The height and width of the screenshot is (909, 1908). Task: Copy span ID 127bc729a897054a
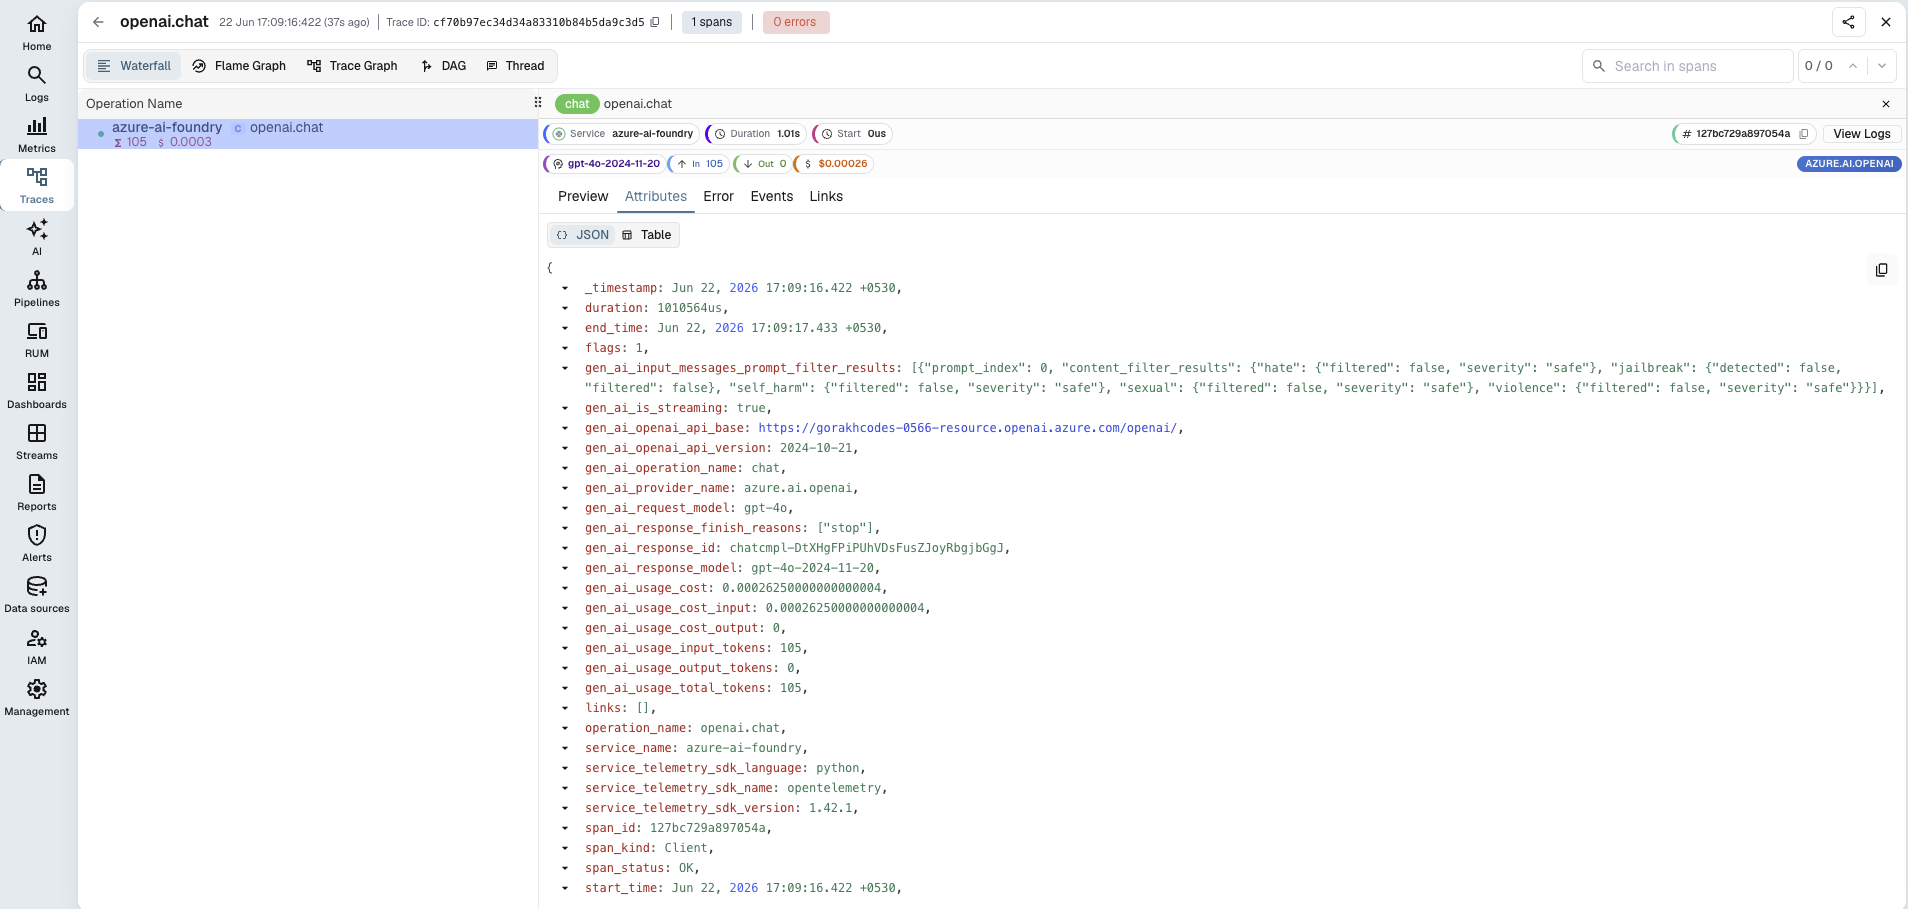[x=1803, y=134]
